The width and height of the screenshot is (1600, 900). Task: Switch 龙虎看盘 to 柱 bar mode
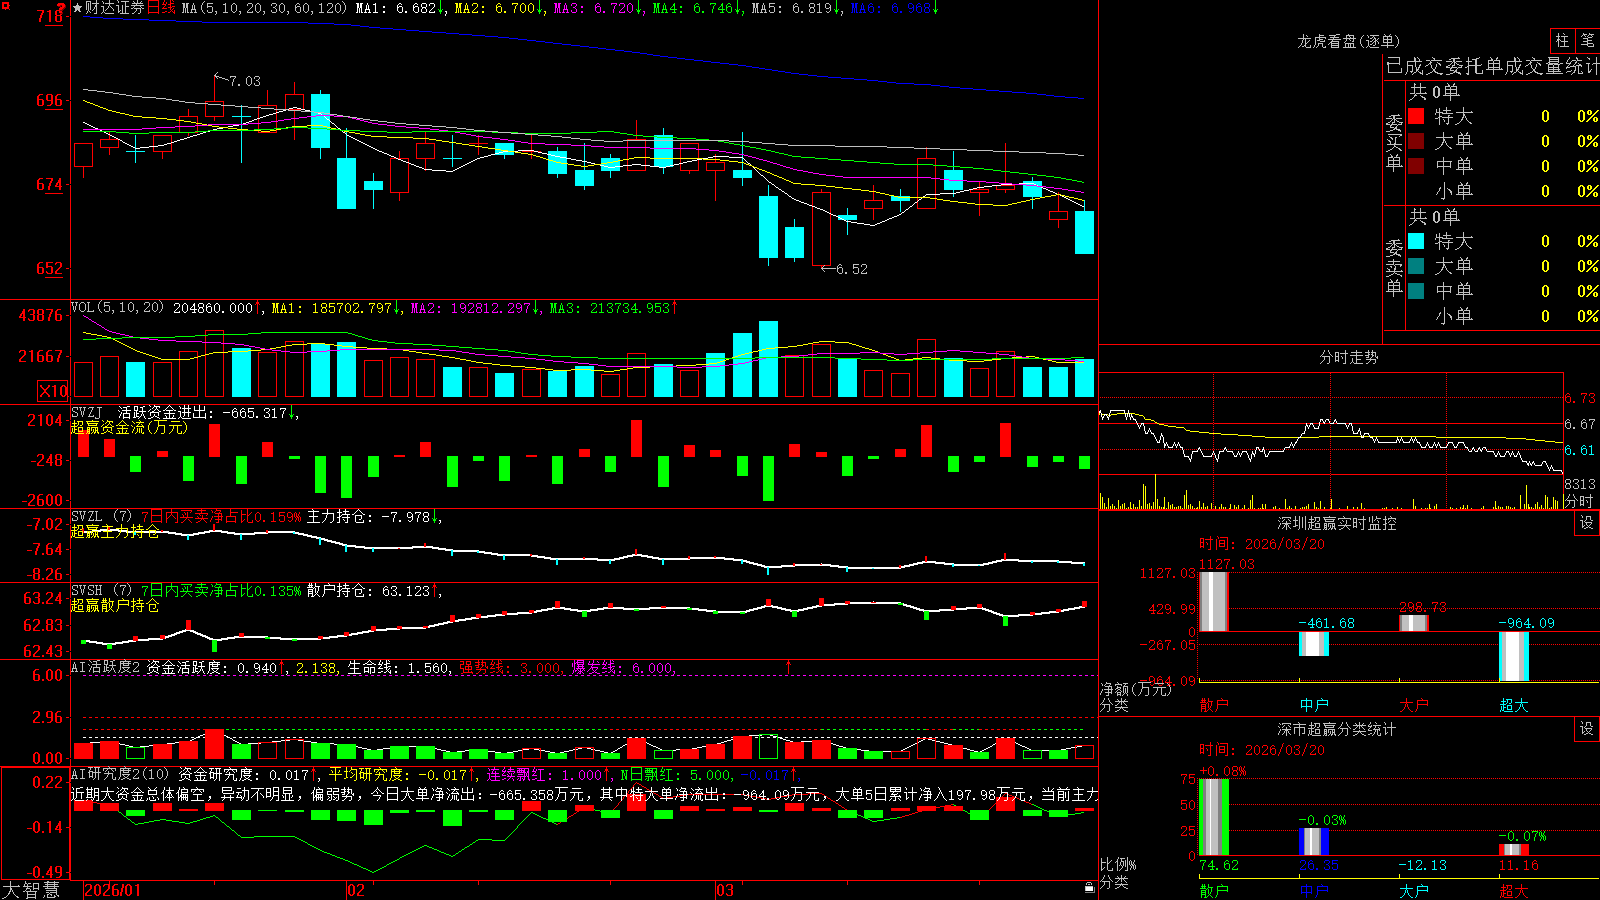point(1562,41)
